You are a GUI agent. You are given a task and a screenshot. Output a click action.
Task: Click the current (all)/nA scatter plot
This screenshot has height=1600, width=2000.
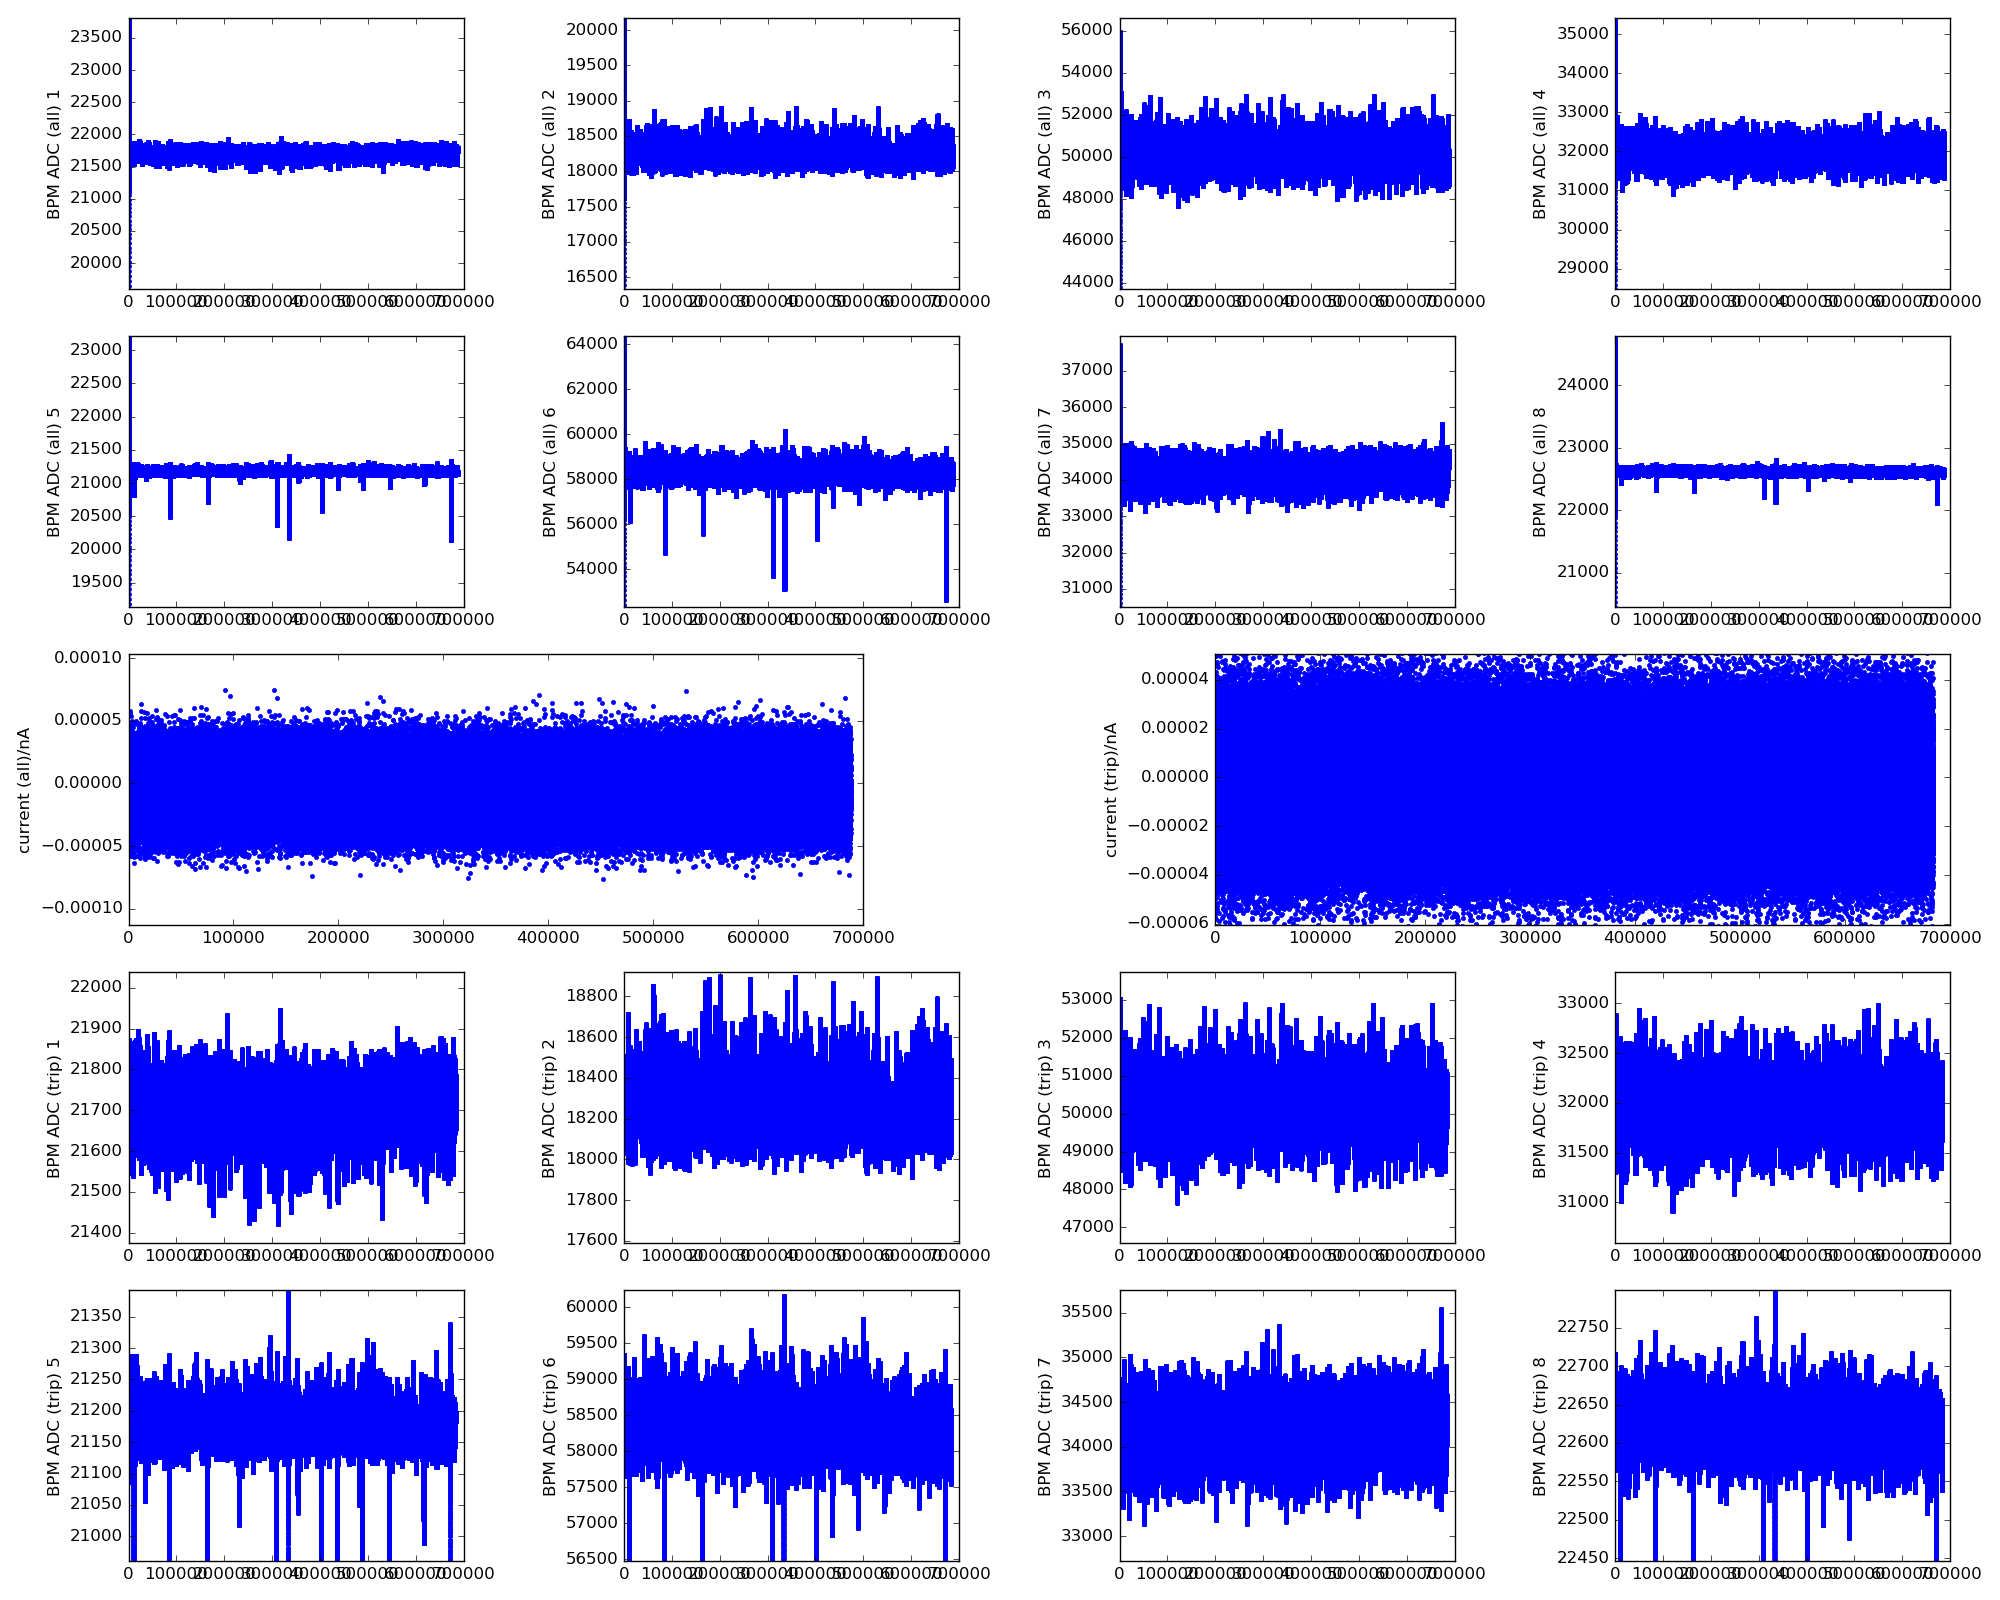[x=496, y=789]
